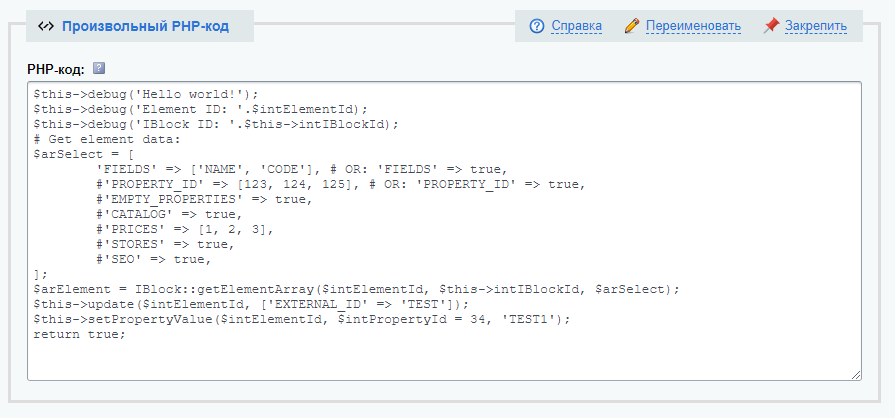
Task: Click the textarea resize handle corner
Action: (x=855, y=374)
